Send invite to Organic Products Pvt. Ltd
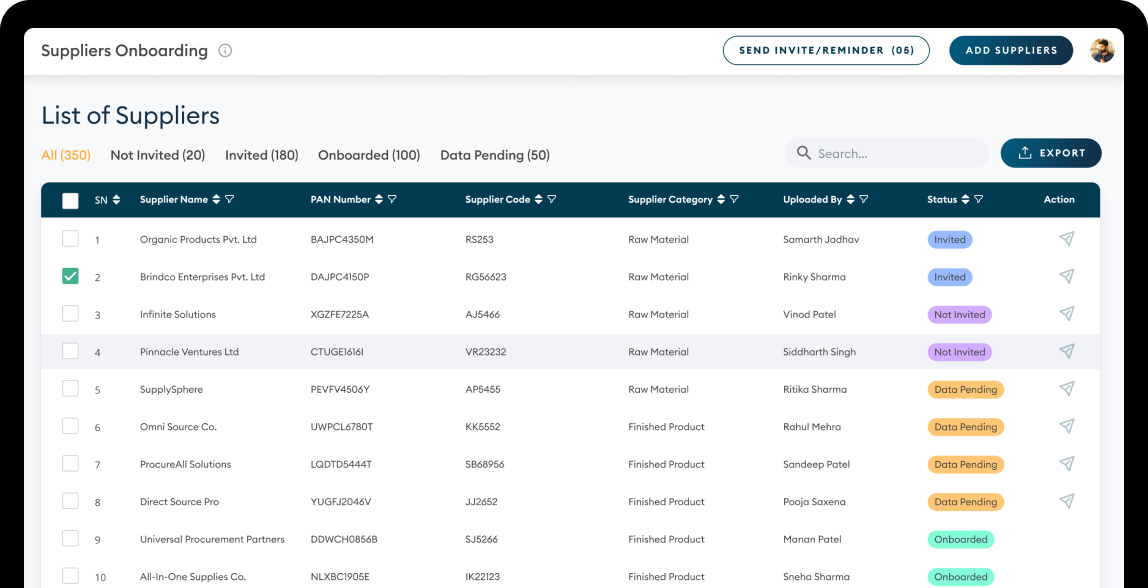The width and height of the screenshot is (1148, 588). (x=1066, y=239)
